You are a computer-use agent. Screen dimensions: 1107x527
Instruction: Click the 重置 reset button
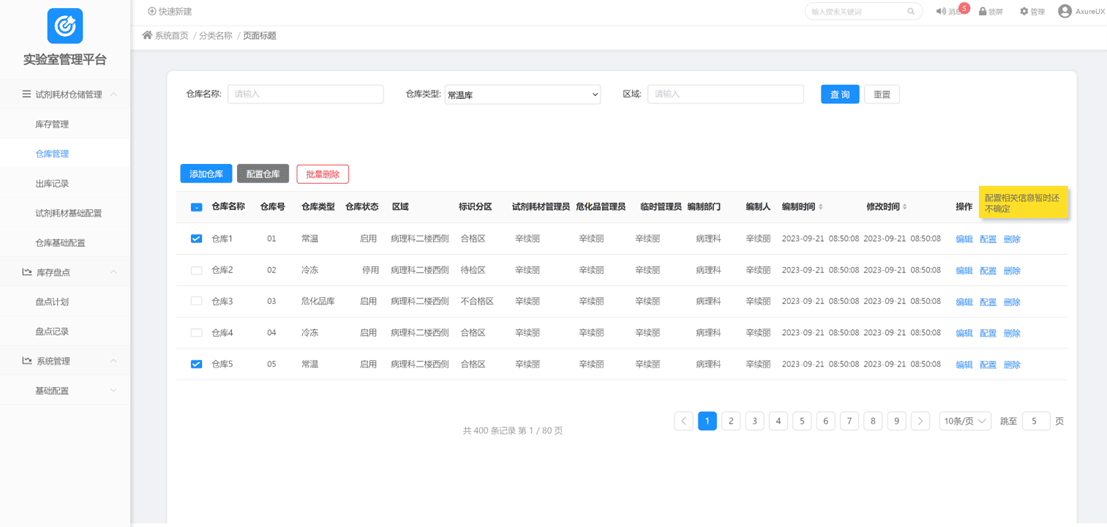(x=882, y=95)
